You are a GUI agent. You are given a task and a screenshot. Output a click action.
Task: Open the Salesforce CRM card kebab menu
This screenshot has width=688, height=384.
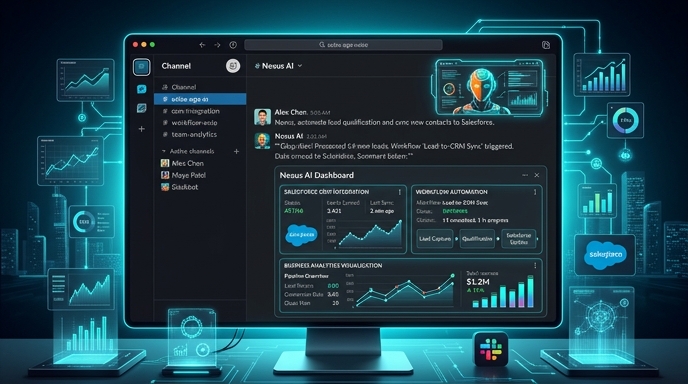click(400, 192)
